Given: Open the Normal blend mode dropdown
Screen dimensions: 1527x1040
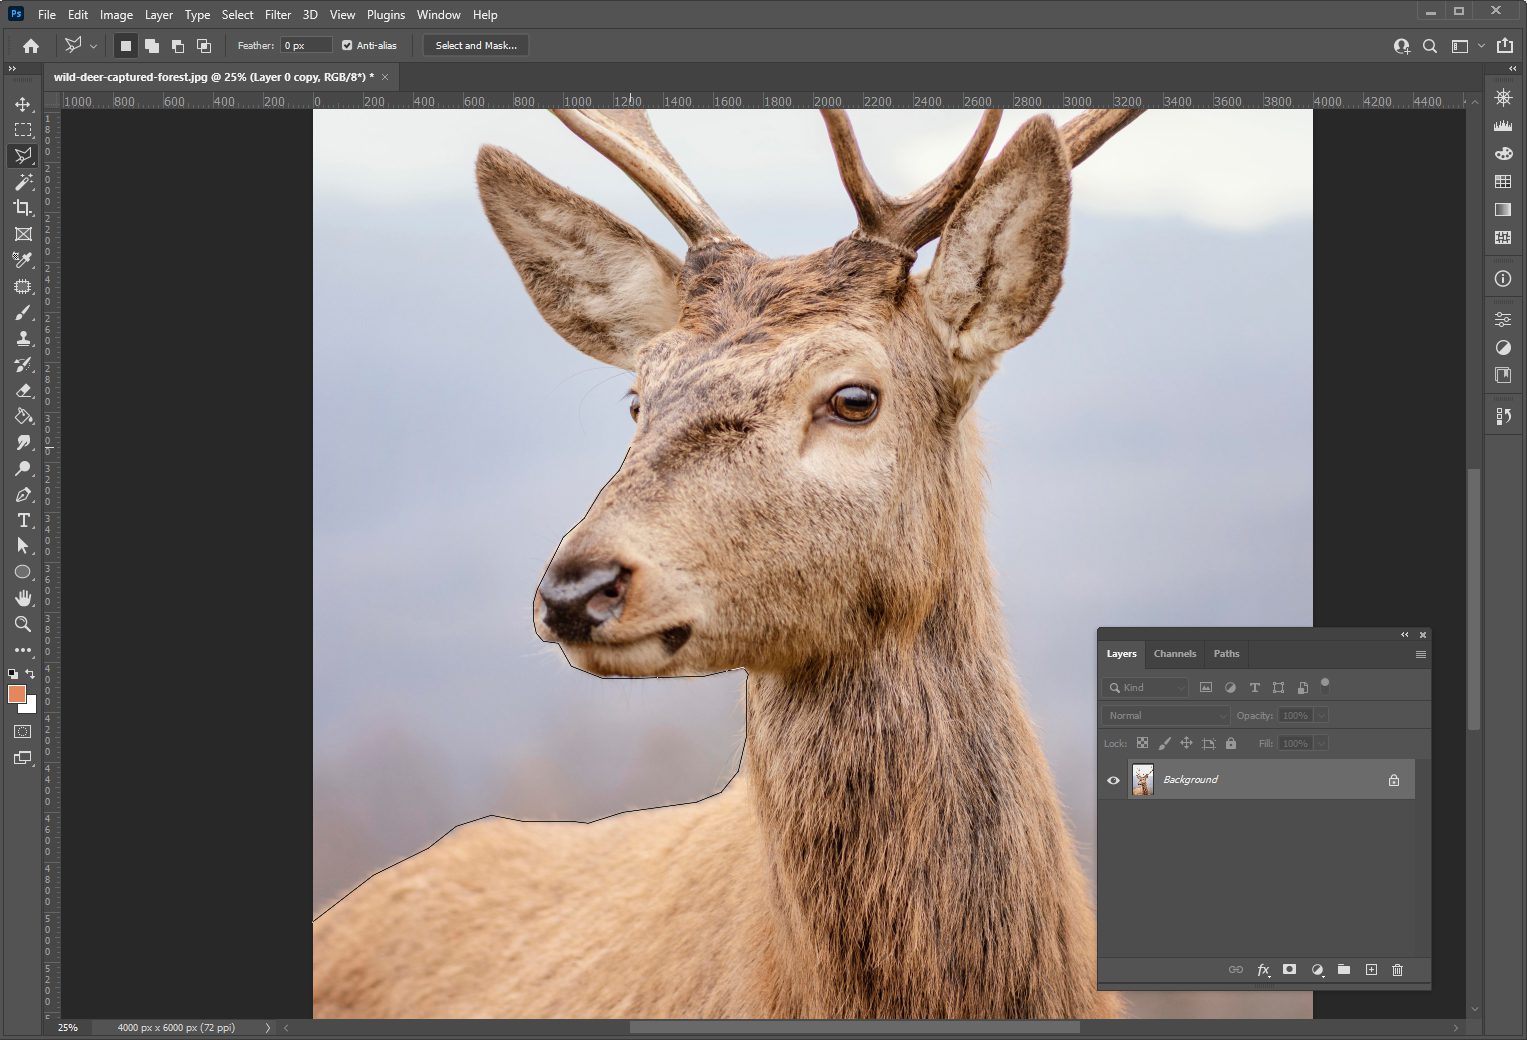Looking at the screenshot, I should pos(1166,715).
